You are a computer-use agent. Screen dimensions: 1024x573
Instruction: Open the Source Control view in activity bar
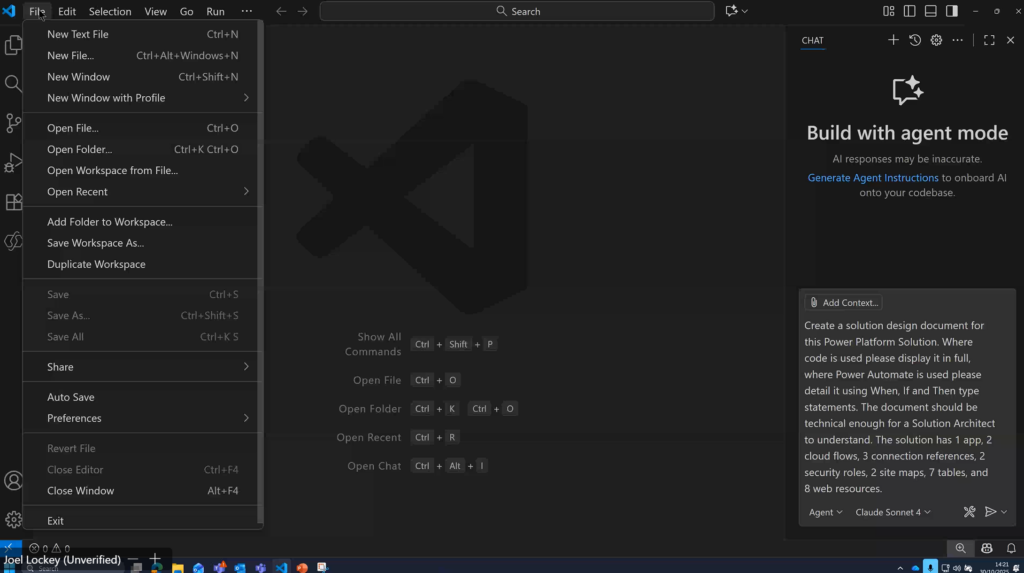tap(13, 123)
